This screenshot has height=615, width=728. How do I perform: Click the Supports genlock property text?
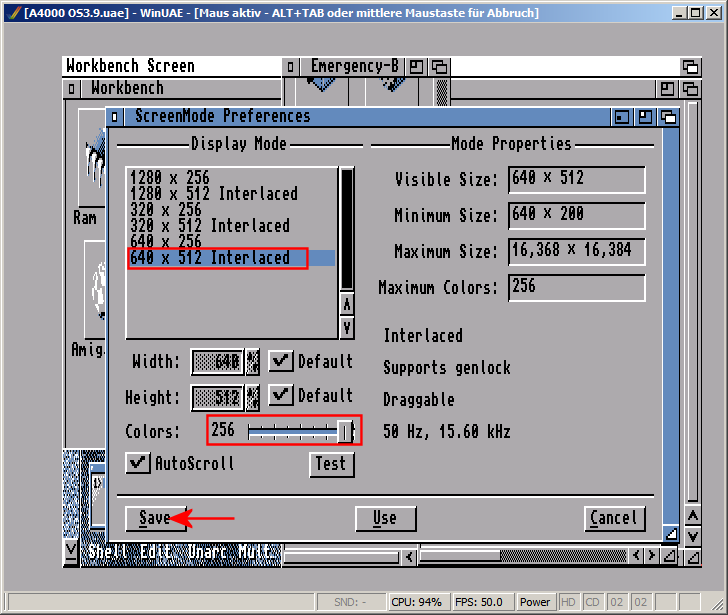[447, 368]
